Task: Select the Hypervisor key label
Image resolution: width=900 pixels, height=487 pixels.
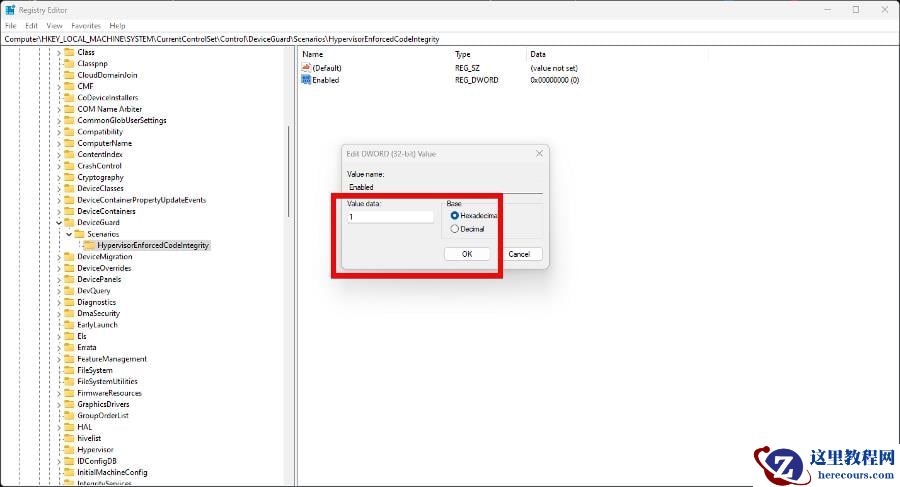Action: coord(95,450)
